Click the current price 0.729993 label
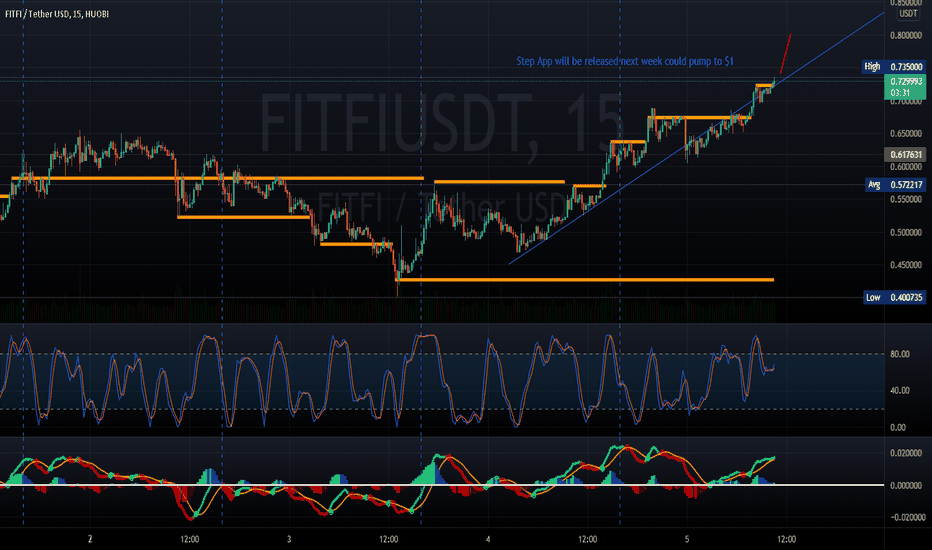Image resolution: width=932 pixels, height=550 pixels. [x=905, y=81]
